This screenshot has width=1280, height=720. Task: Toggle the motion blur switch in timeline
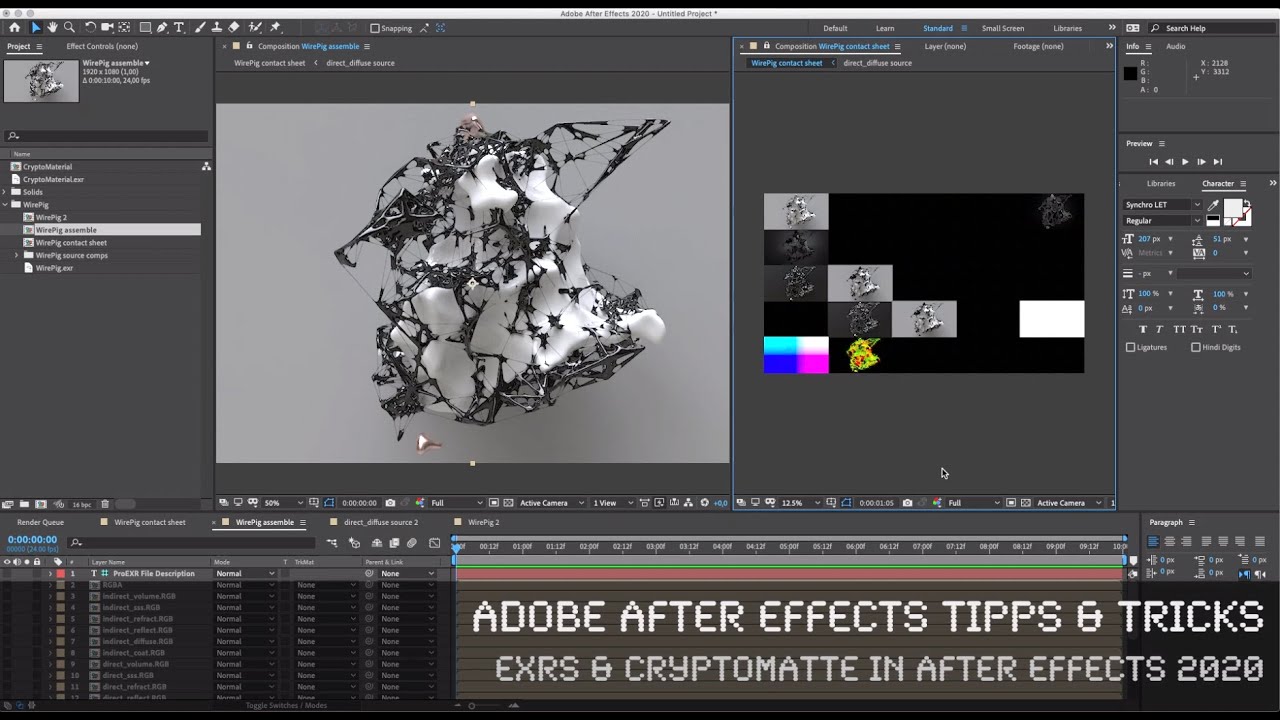pyautogui.click(x=411, y=543)
